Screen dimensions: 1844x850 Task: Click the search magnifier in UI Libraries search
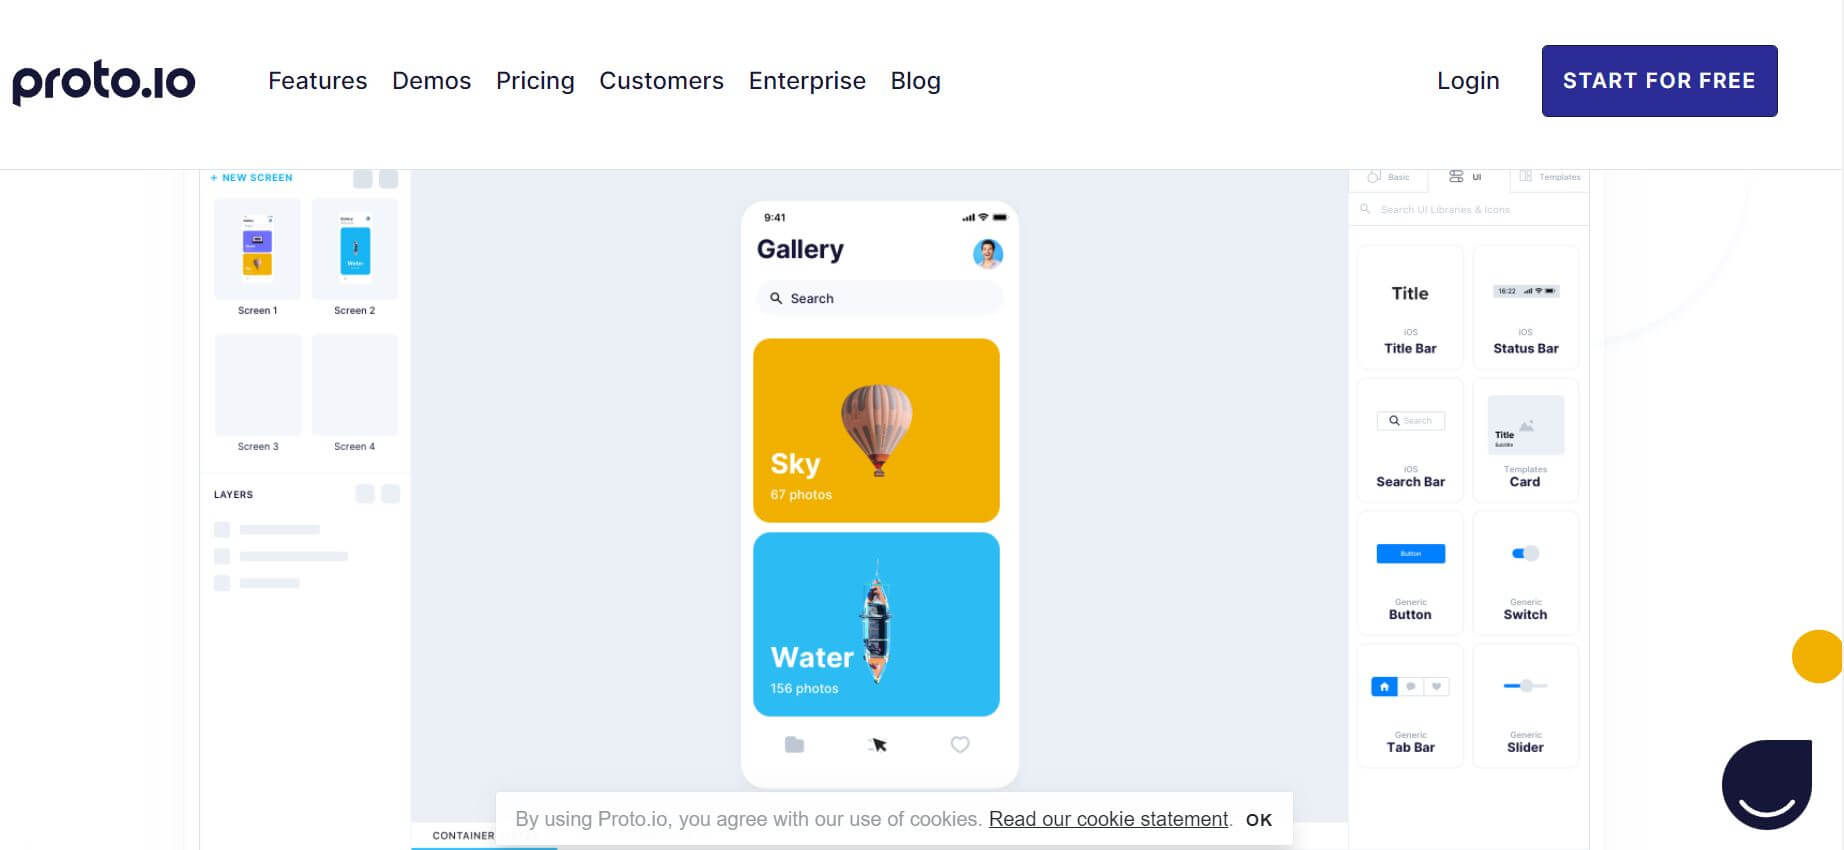click(x=1365, y=209)
